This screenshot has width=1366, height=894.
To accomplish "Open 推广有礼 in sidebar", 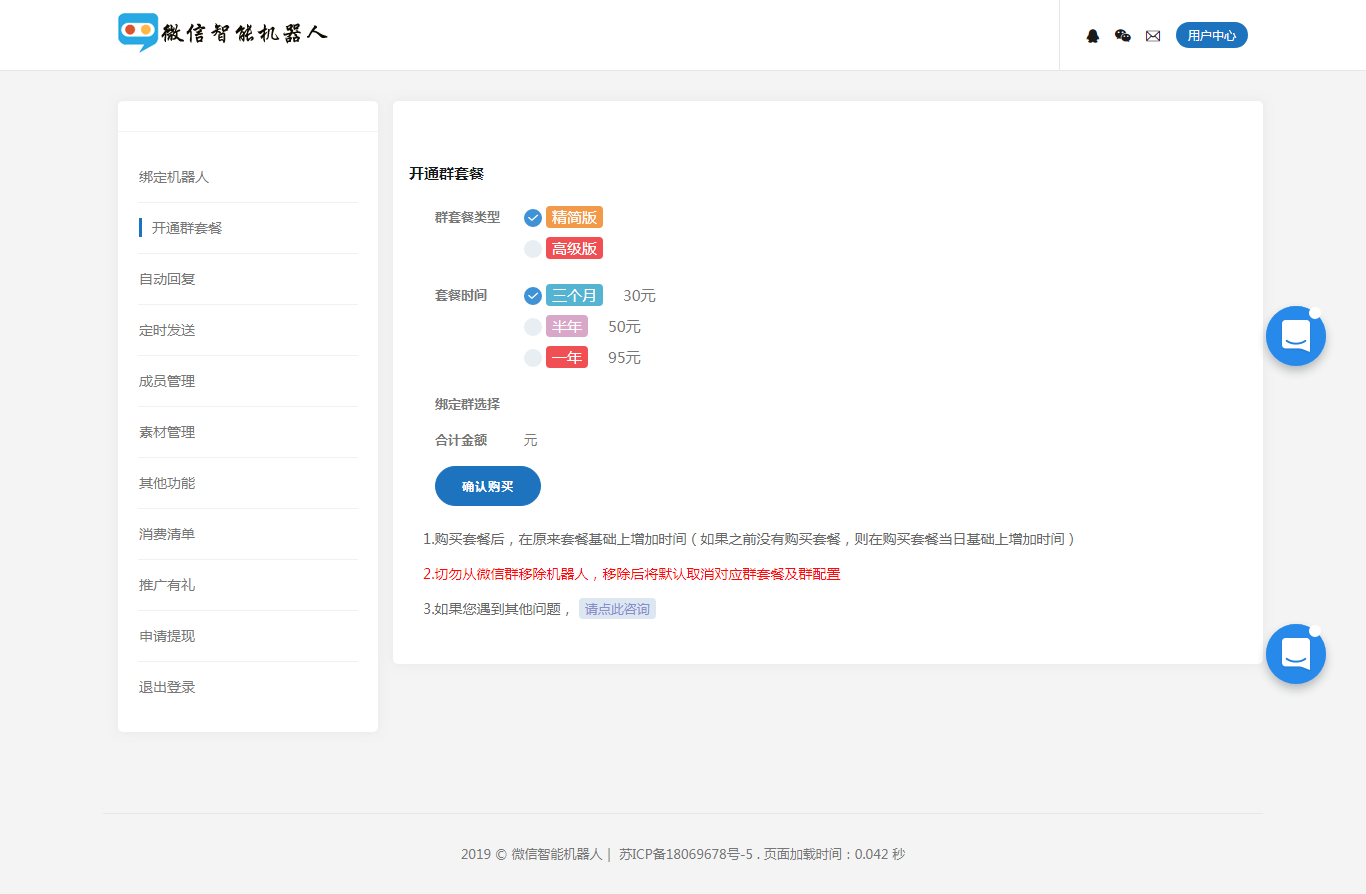I will click(x=167, y=585).
